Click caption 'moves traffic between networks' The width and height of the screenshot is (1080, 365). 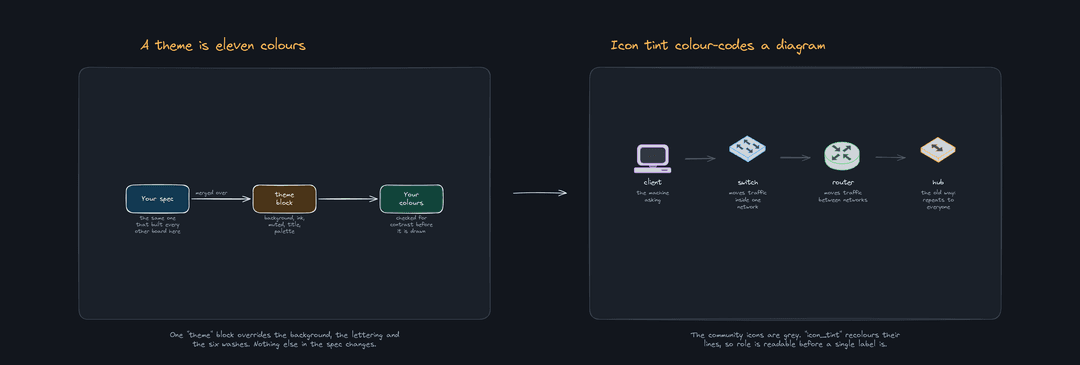pos(842,196)
